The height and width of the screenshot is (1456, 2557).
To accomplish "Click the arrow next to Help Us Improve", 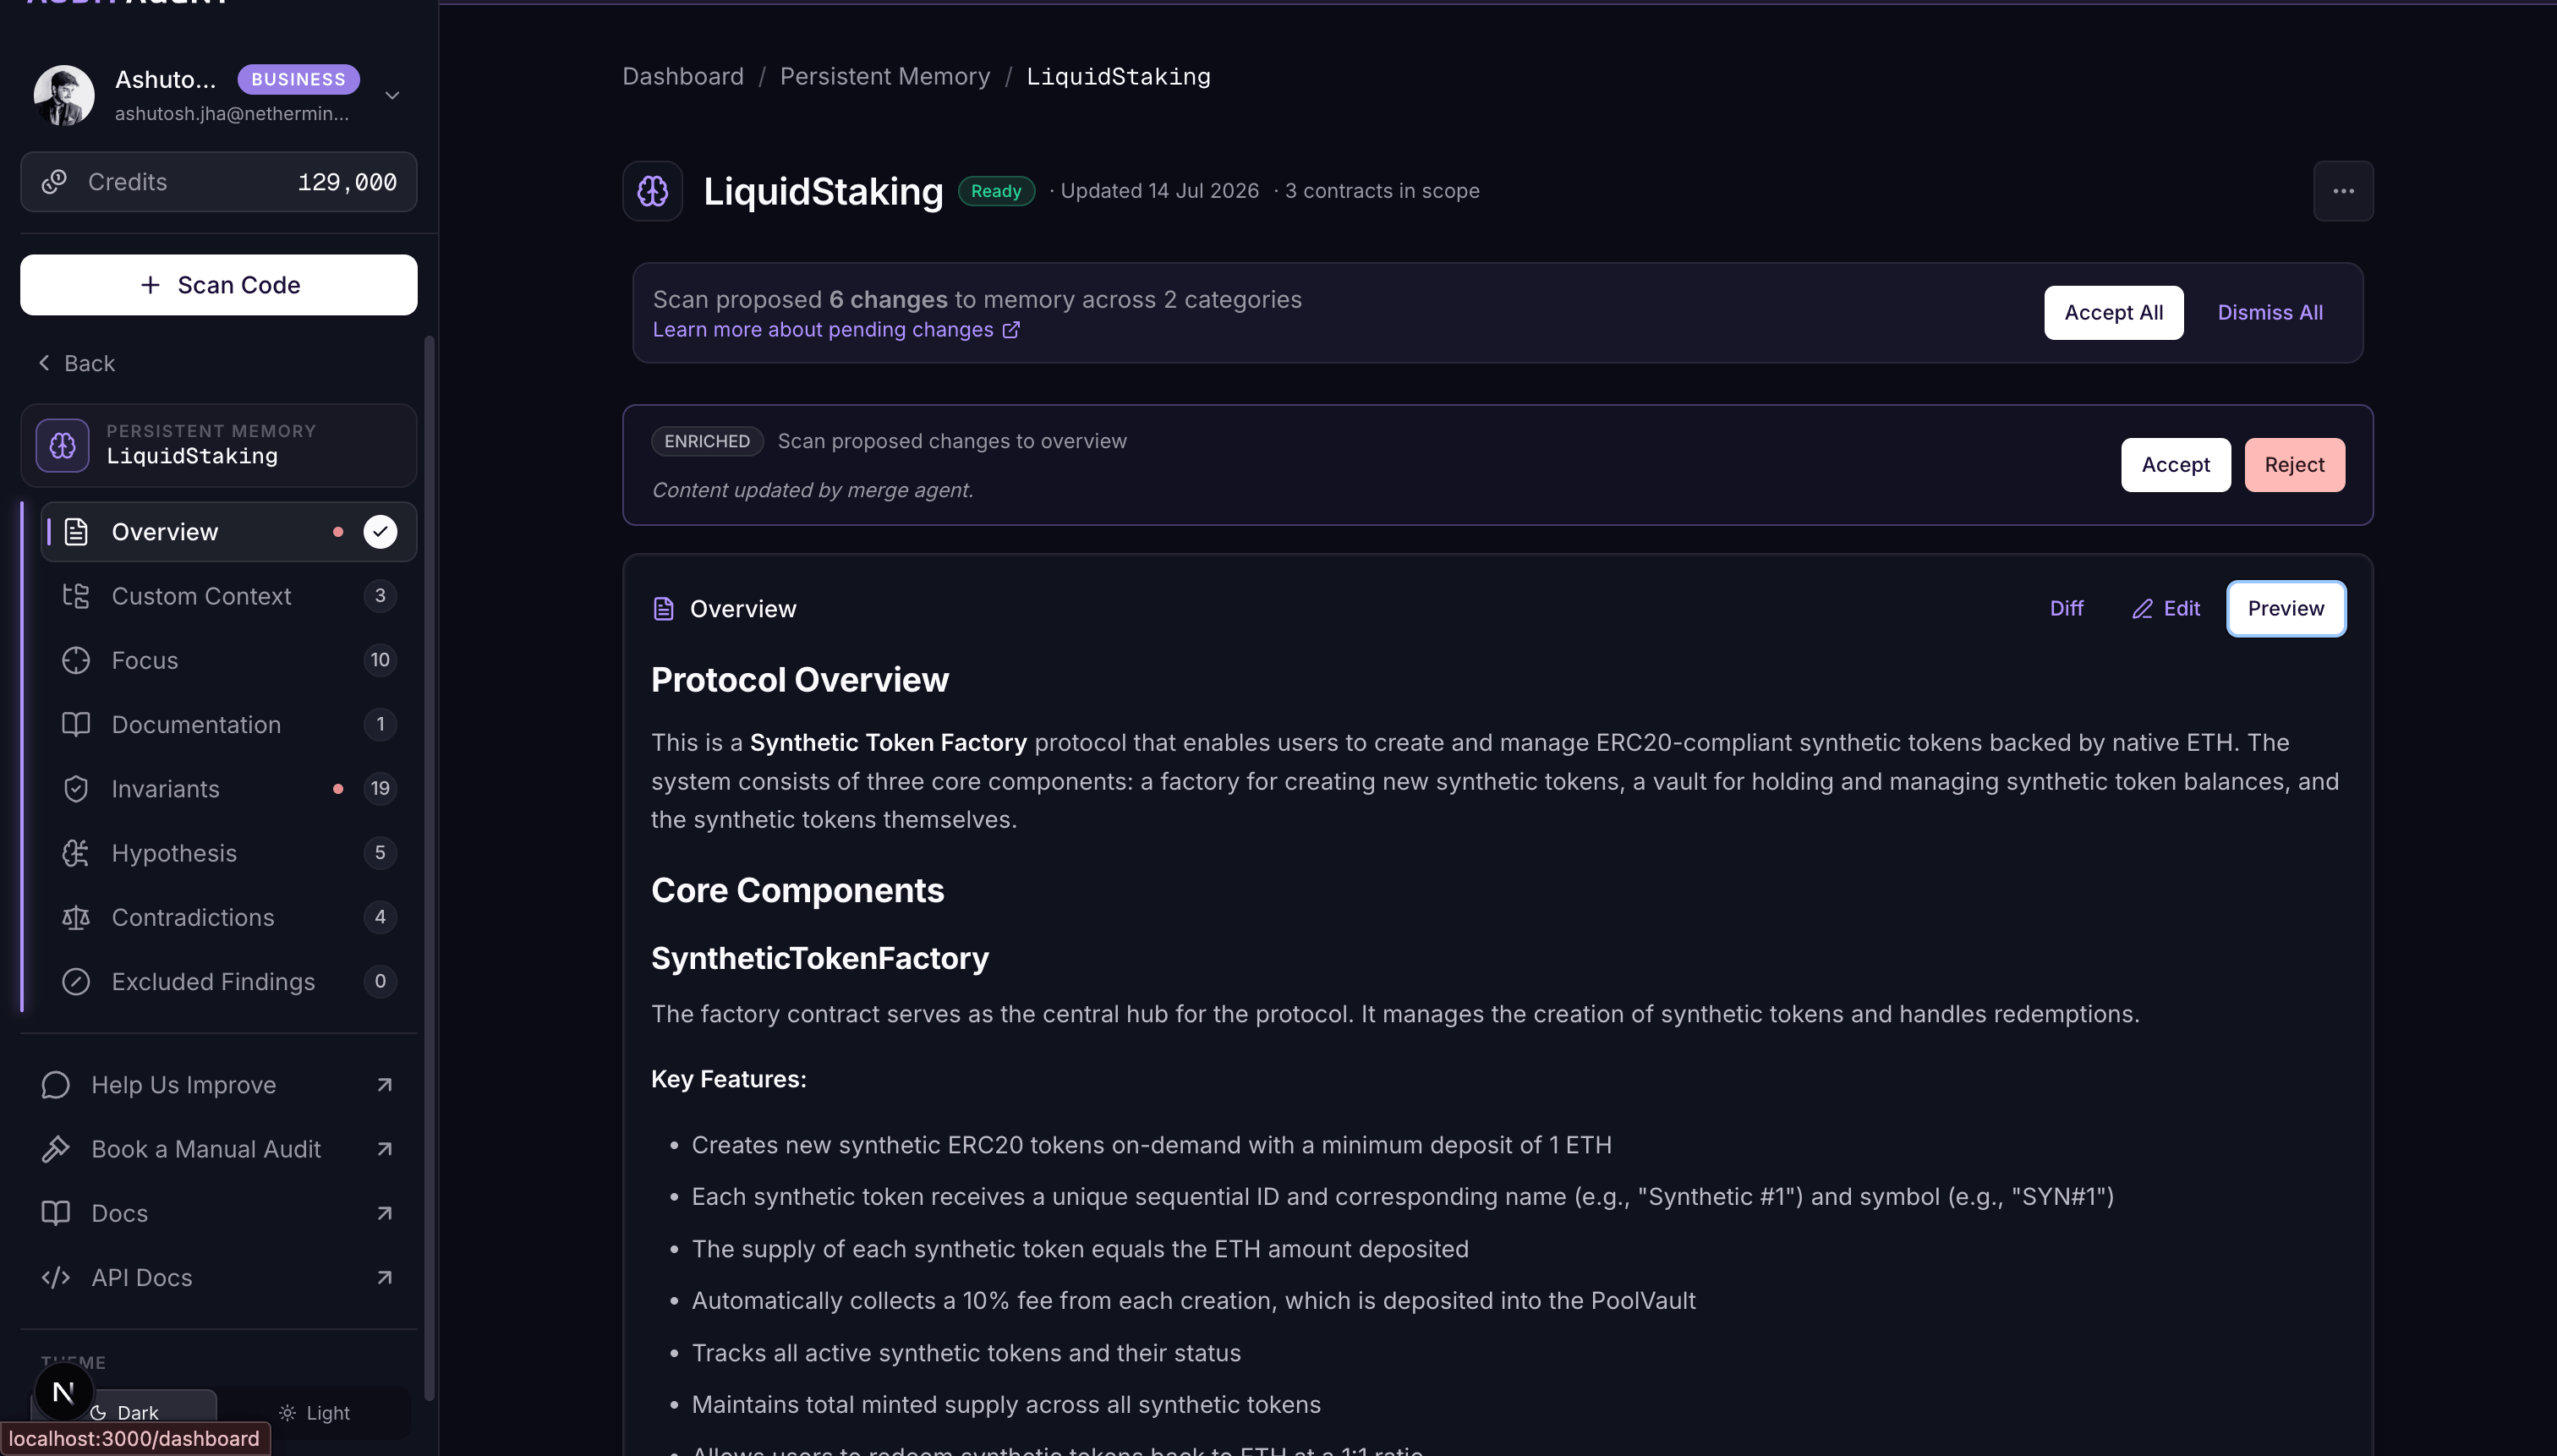I will tap(384, 1085).
